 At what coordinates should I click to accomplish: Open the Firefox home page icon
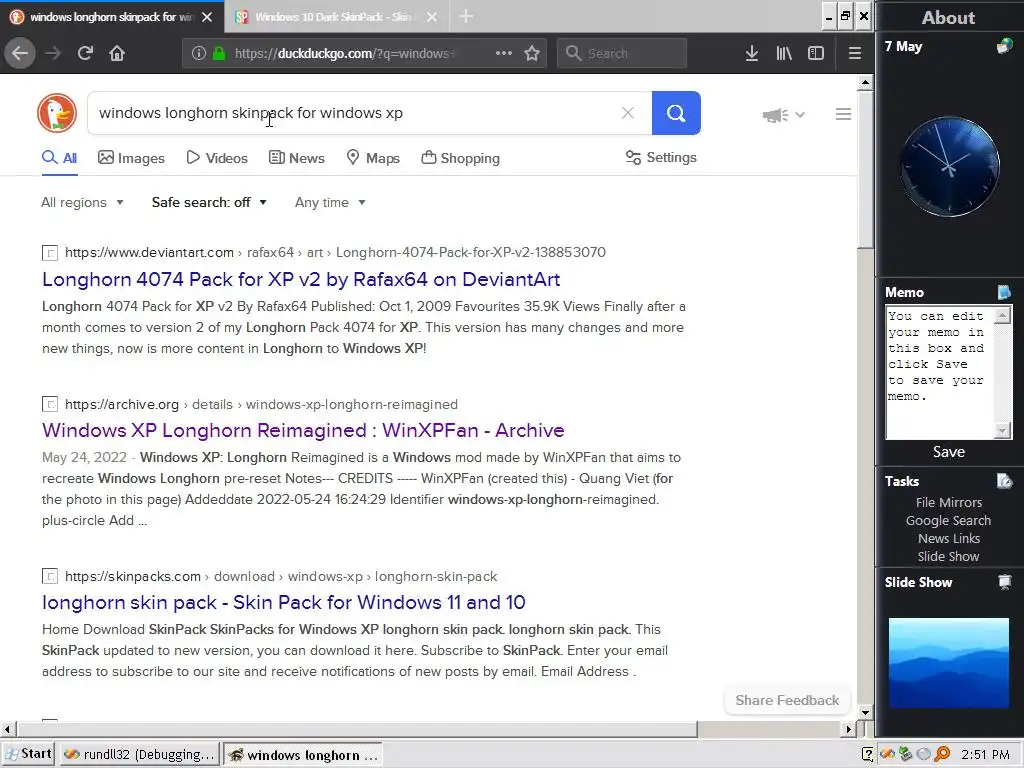pos(117,53)
